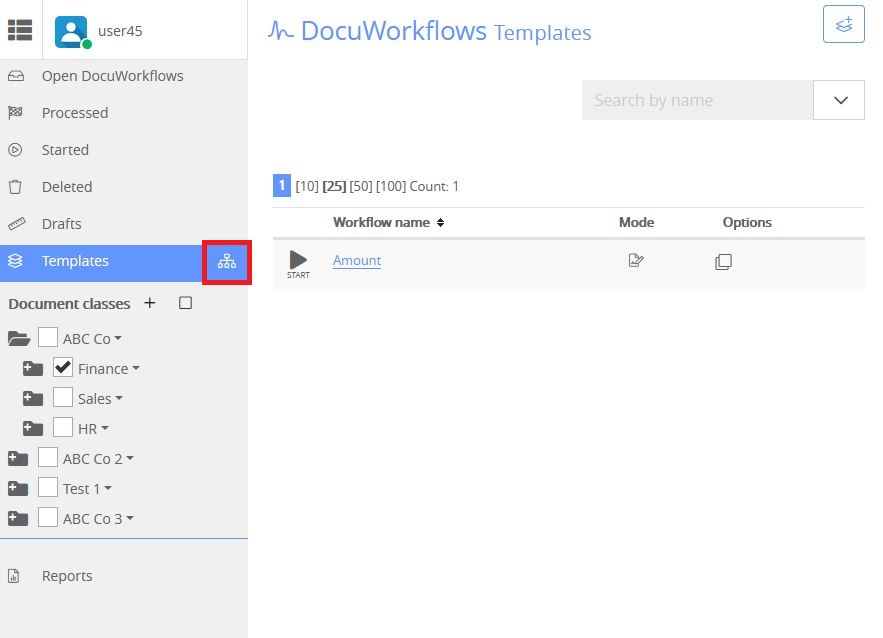Expand the HR folder
883x638 pixels.
tap(33, 429)
